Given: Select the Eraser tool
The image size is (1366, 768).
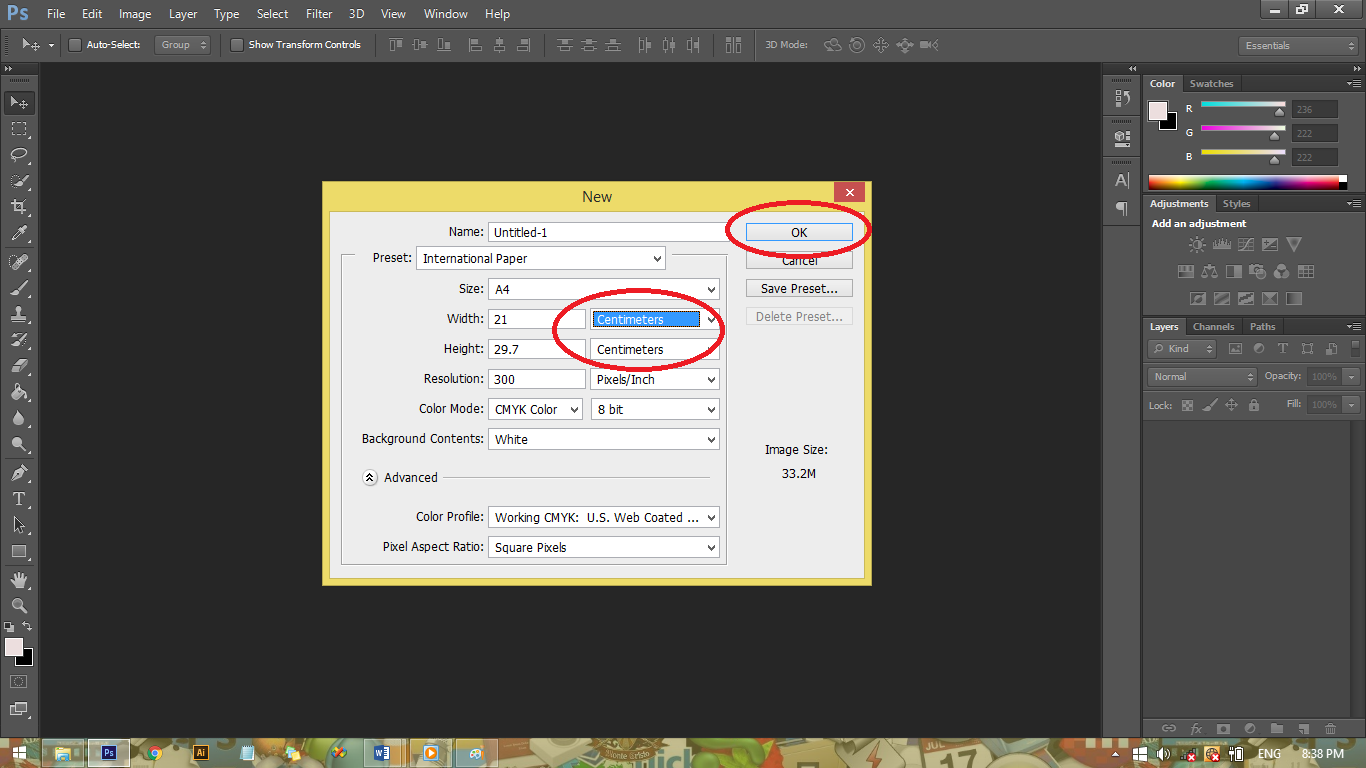Looking at the screenshot, I should (x=19, y=366).
